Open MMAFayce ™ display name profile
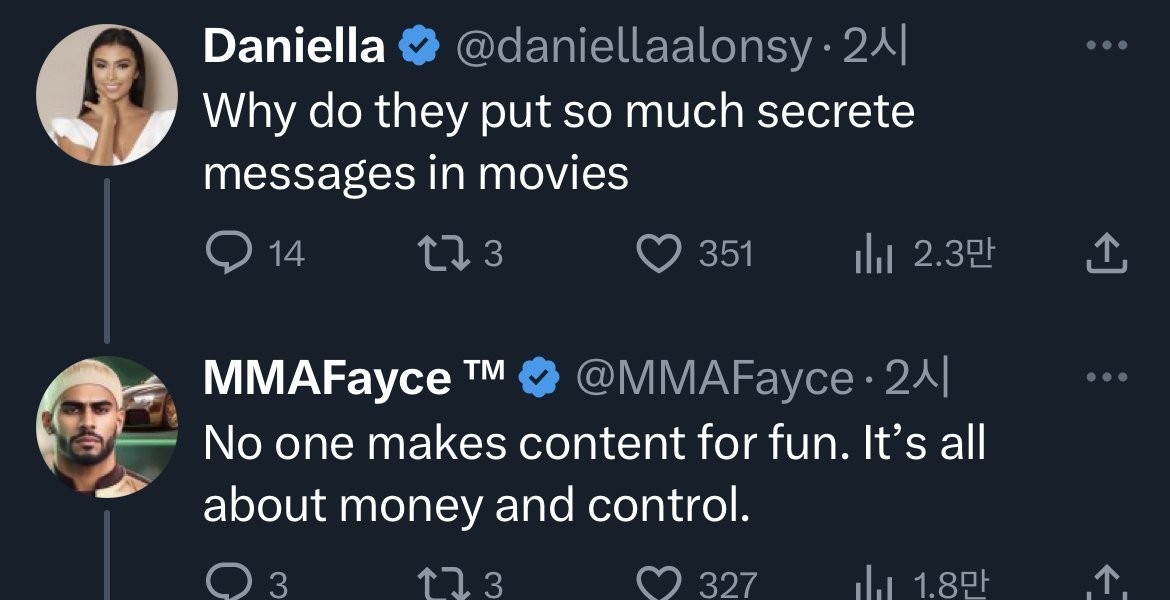 pyautogui.click(x=327, y=379)
